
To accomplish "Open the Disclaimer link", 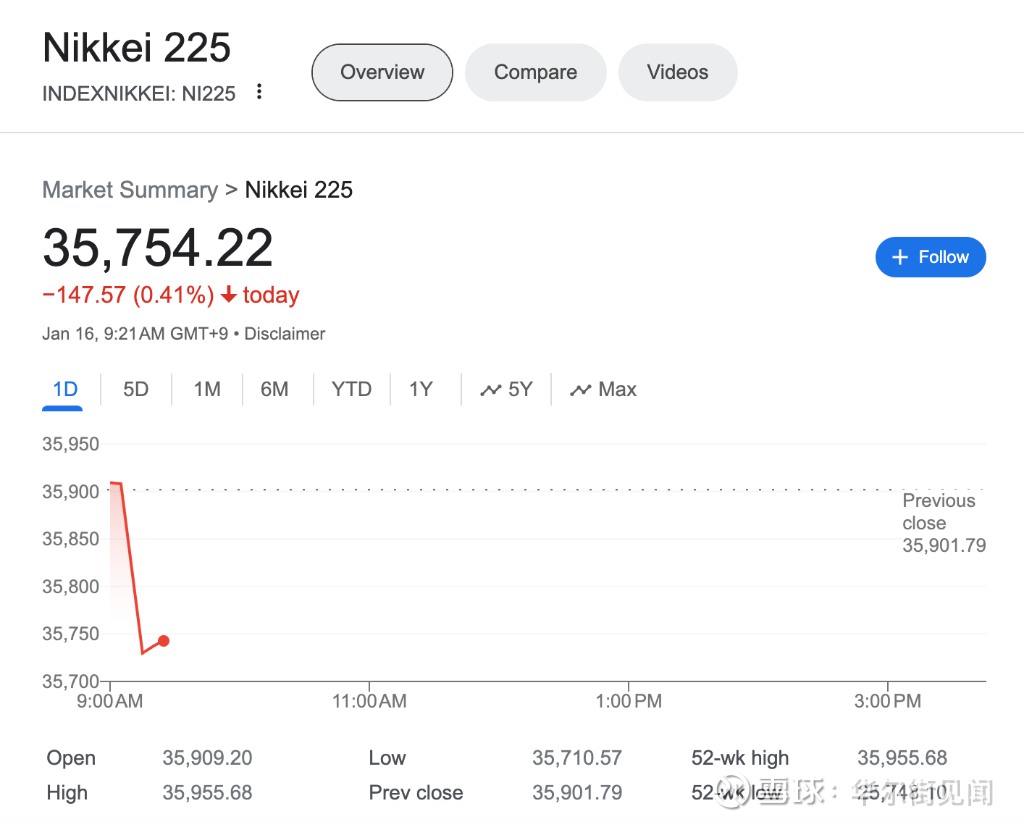I will click(285, 334).
